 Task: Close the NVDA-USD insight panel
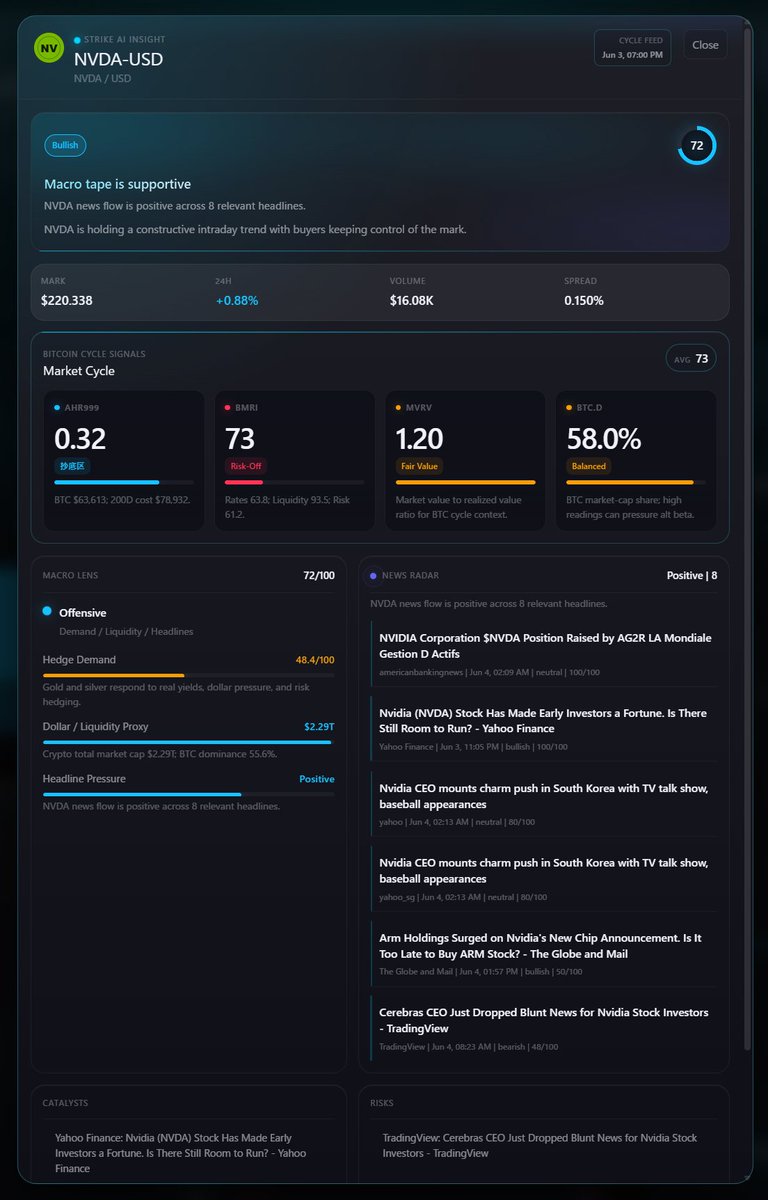point(705,45)
